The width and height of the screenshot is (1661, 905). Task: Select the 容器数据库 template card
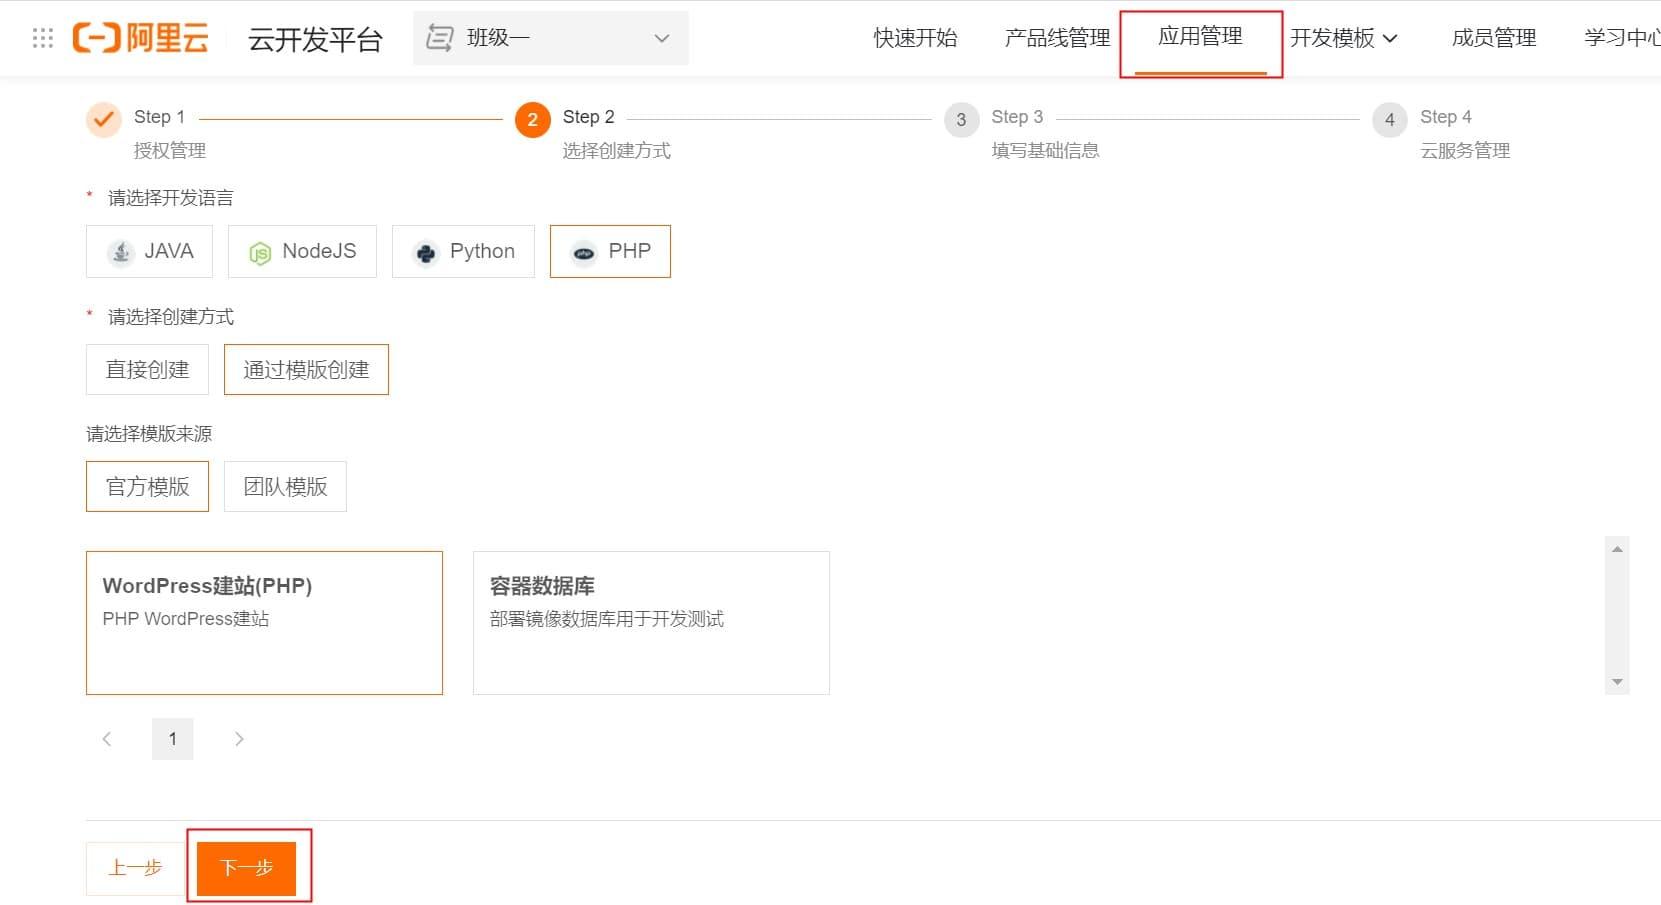coord(651,623)
